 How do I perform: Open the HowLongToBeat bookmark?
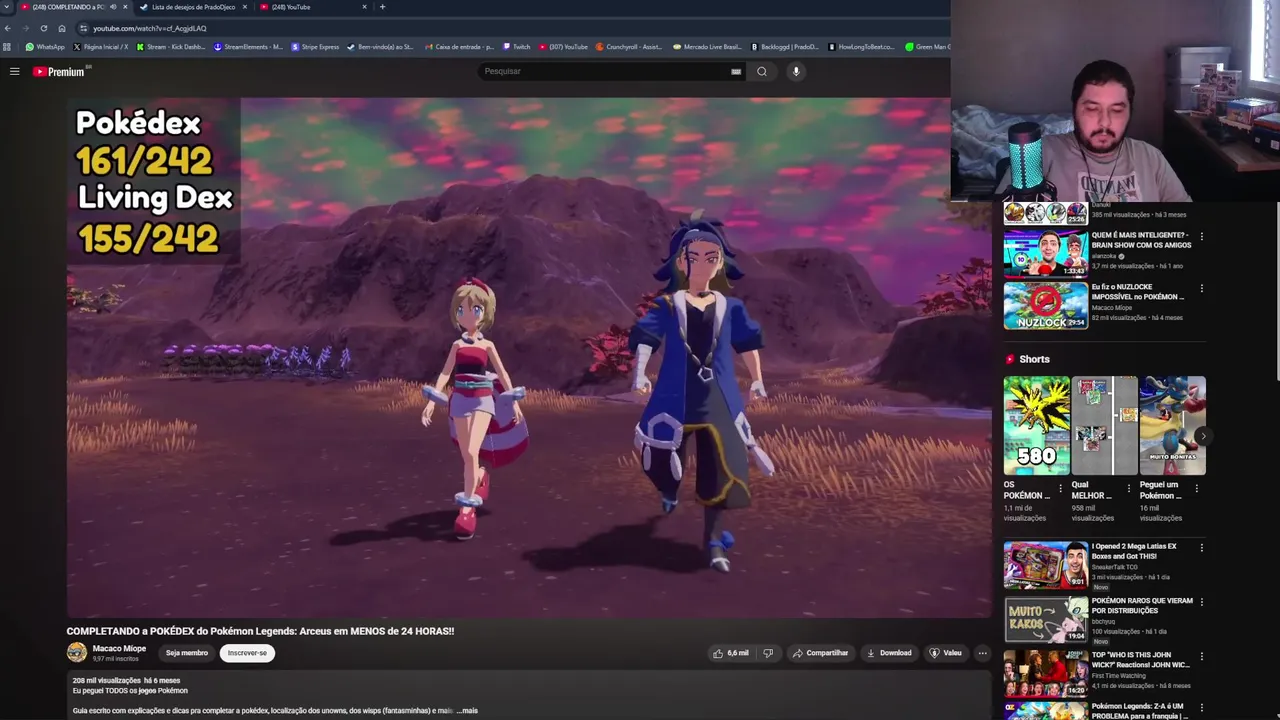tap(862, 47)
